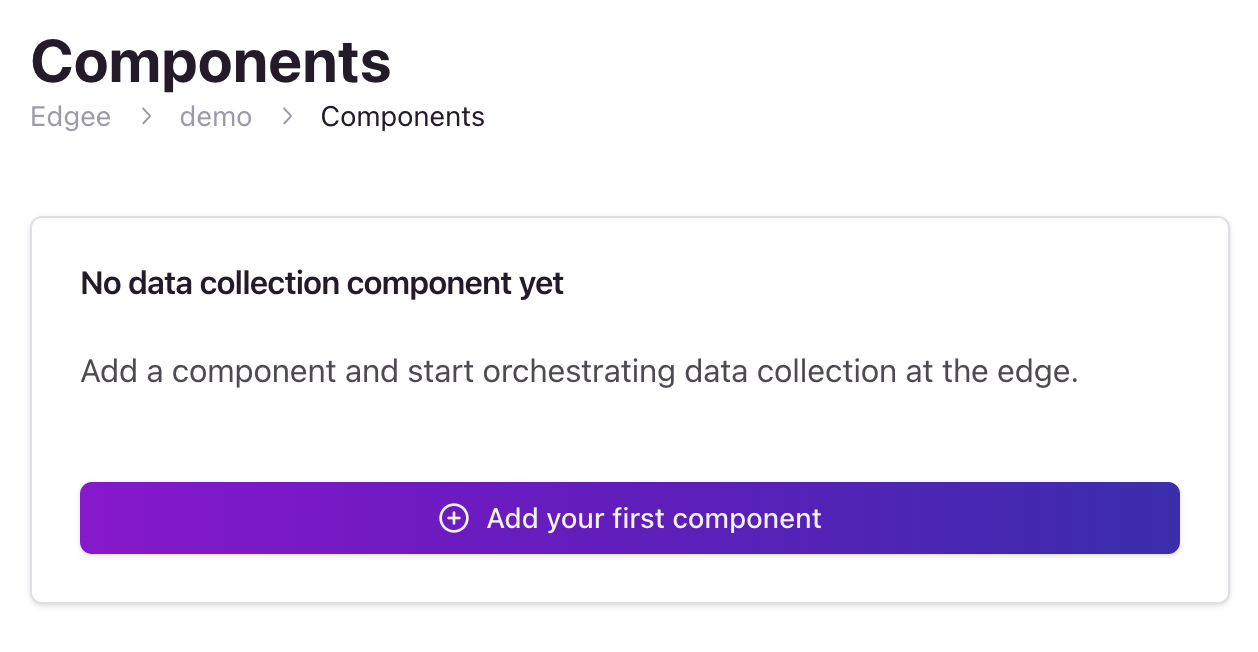Click the Add your first component button label
1258x652 pixels.
[x=653, y=518]
